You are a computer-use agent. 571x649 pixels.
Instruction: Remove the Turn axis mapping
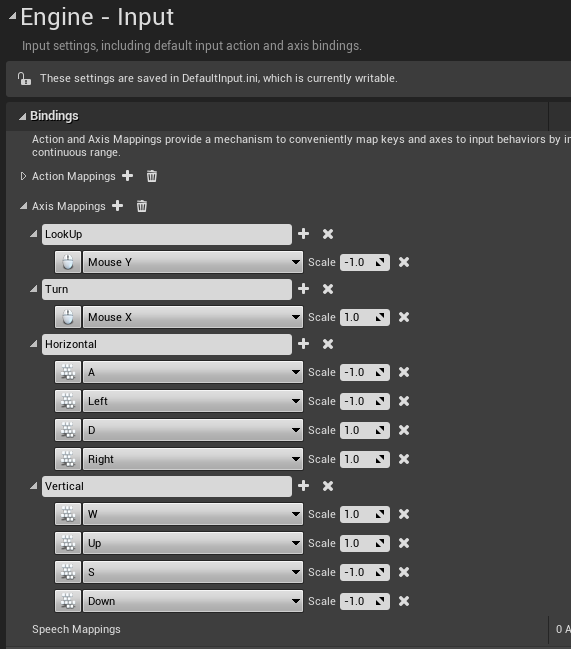pyautogui.click(x=328, y=289)
